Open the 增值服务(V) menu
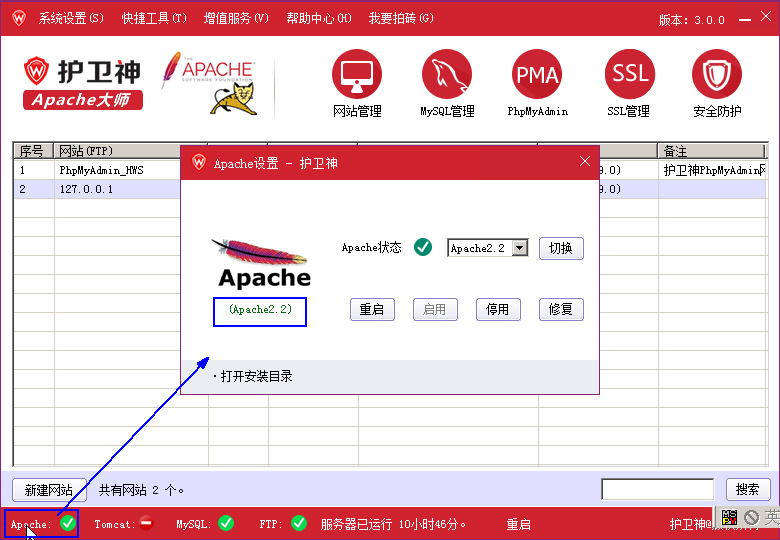The height and width of the screenshot is (540, 780). point(236,18)
